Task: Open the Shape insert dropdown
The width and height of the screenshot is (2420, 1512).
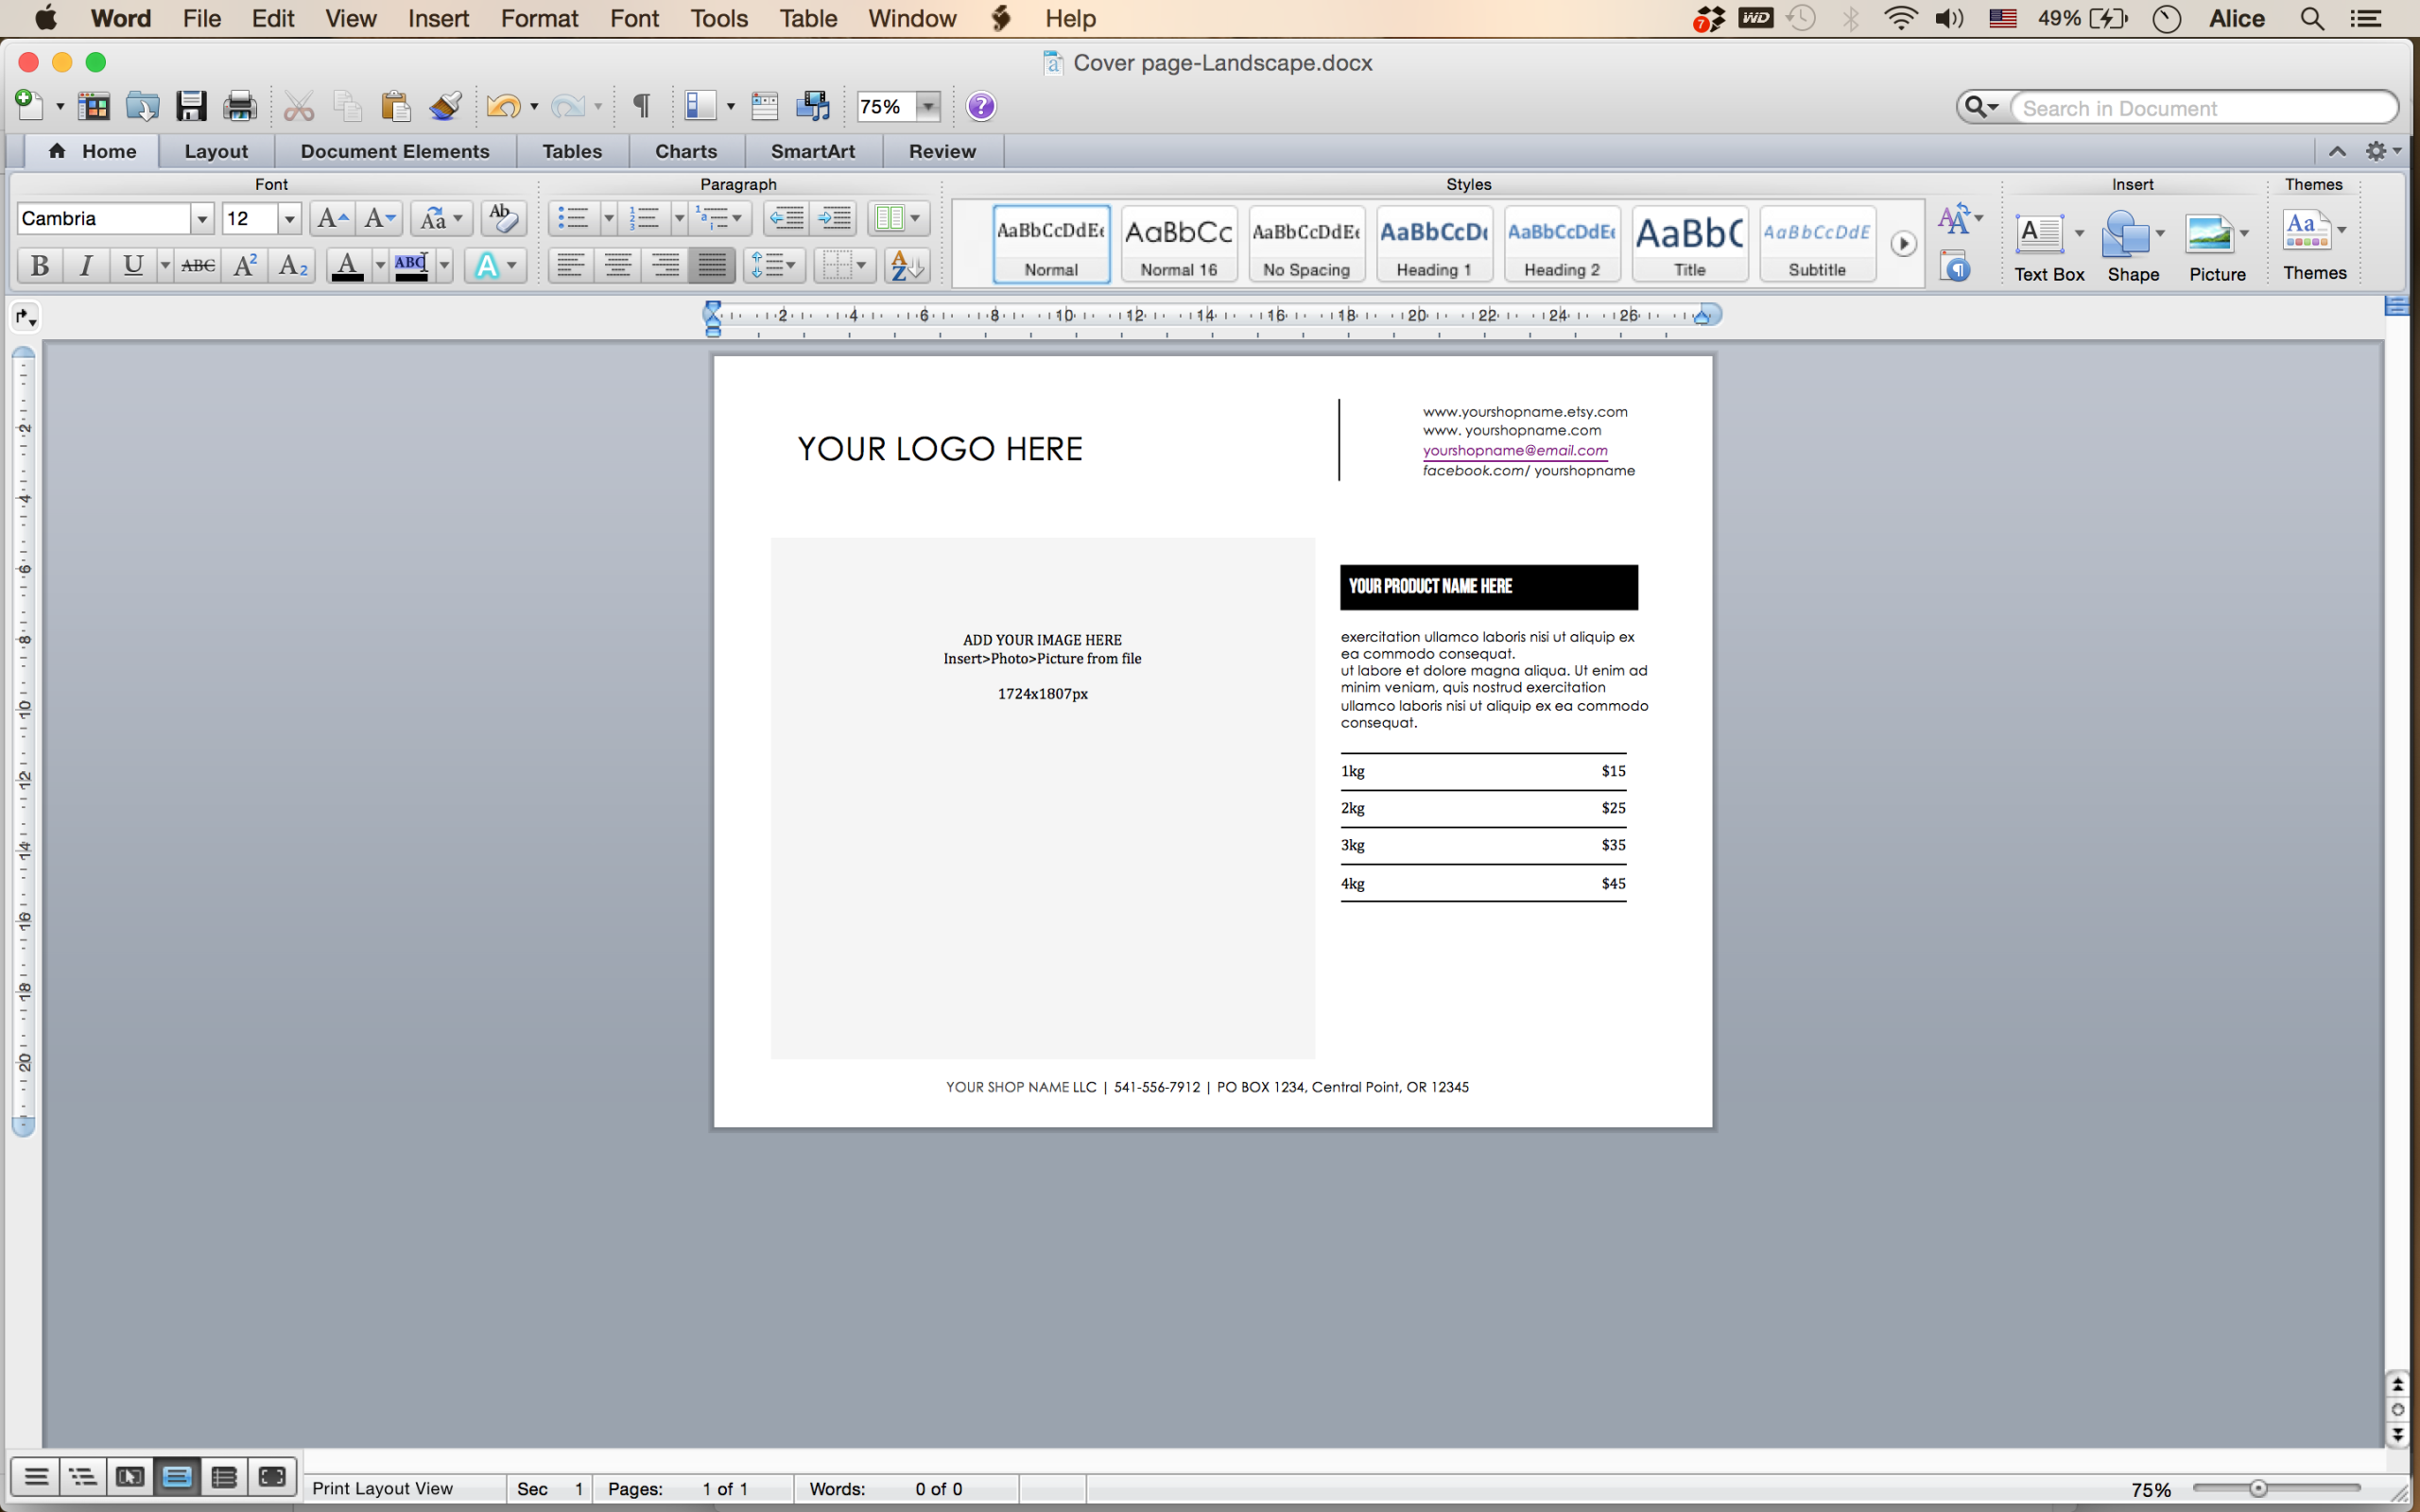Action: pos(2161,234)
